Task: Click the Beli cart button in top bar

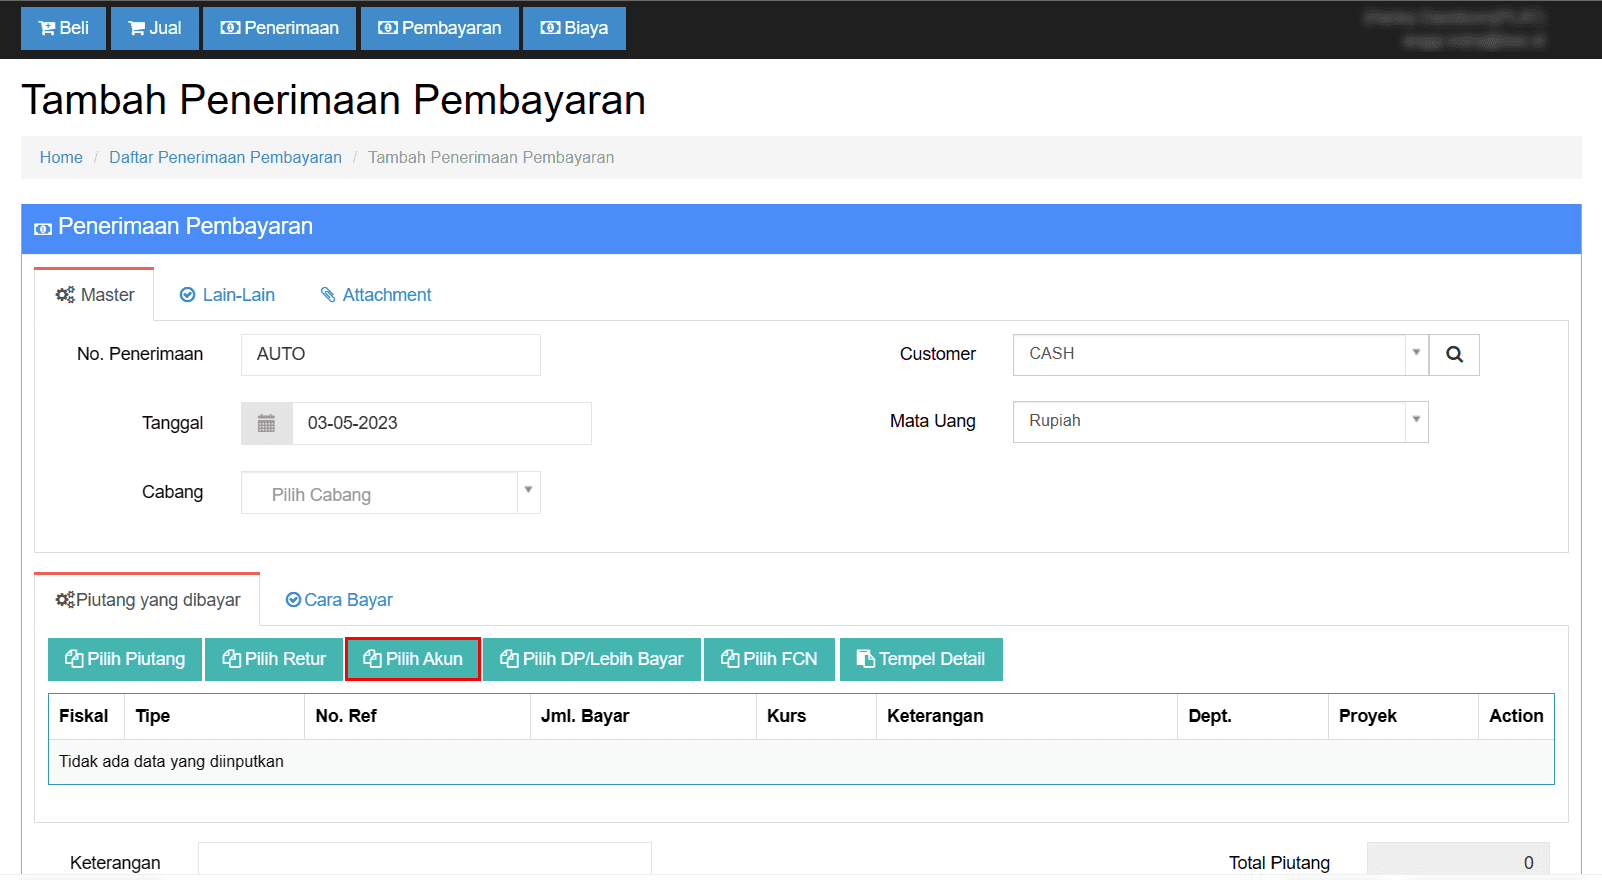Action: pos(63,28)
